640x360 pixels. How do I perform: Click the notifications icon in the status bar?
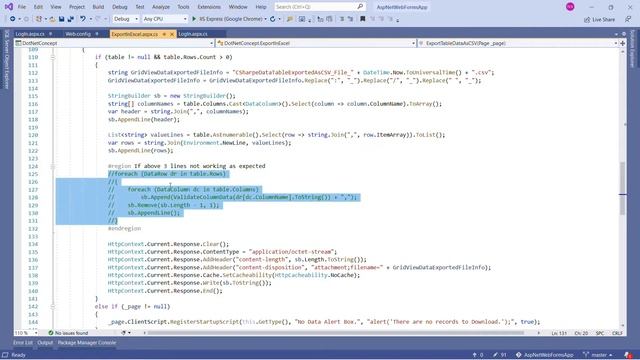pyautogui.click(x=629, y=355)
